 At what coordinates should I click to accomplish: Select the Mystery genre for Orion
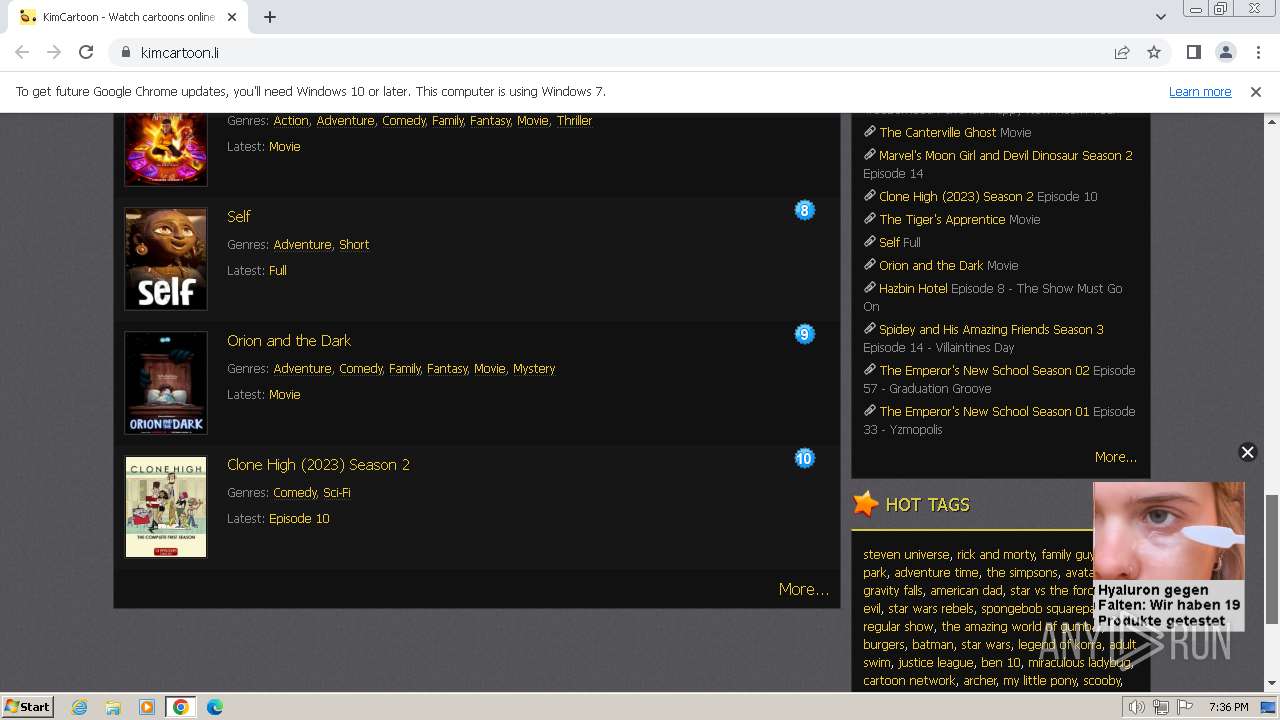click(x=534, y=368)
